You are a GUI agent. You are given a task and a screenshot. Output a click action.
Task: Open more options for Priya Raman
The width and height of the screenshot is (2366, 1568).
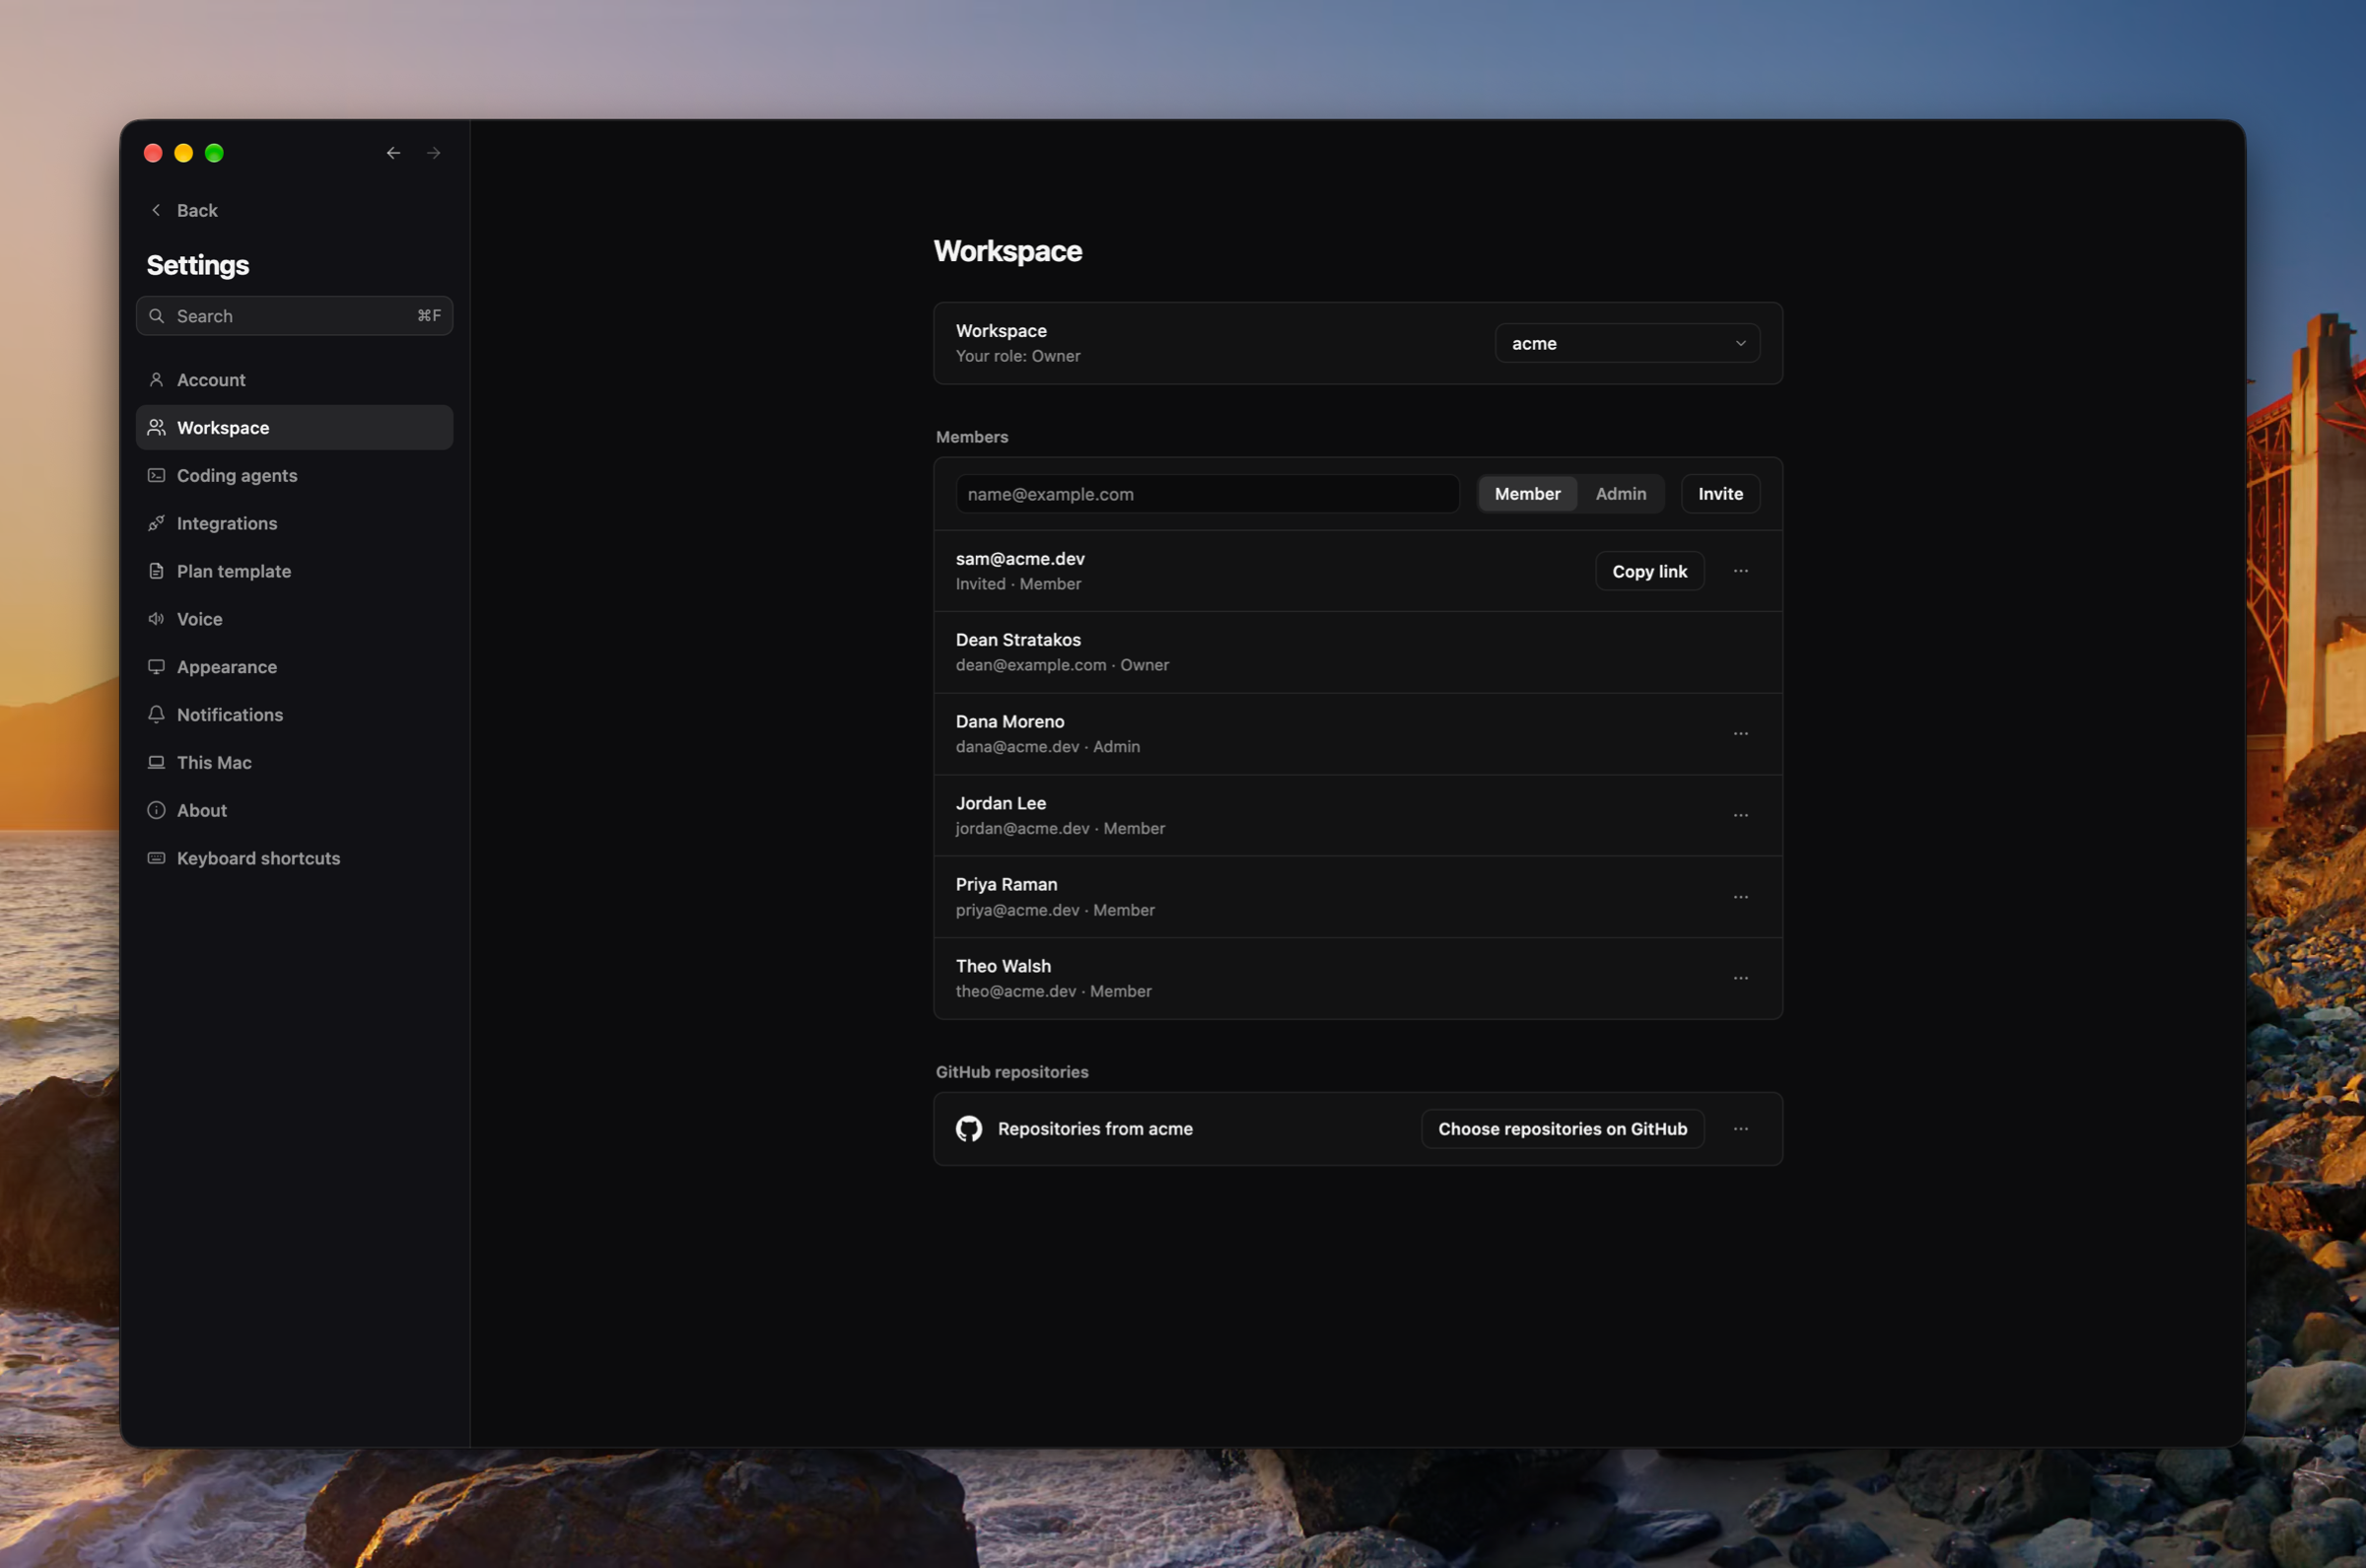(x=1741, y=898)
